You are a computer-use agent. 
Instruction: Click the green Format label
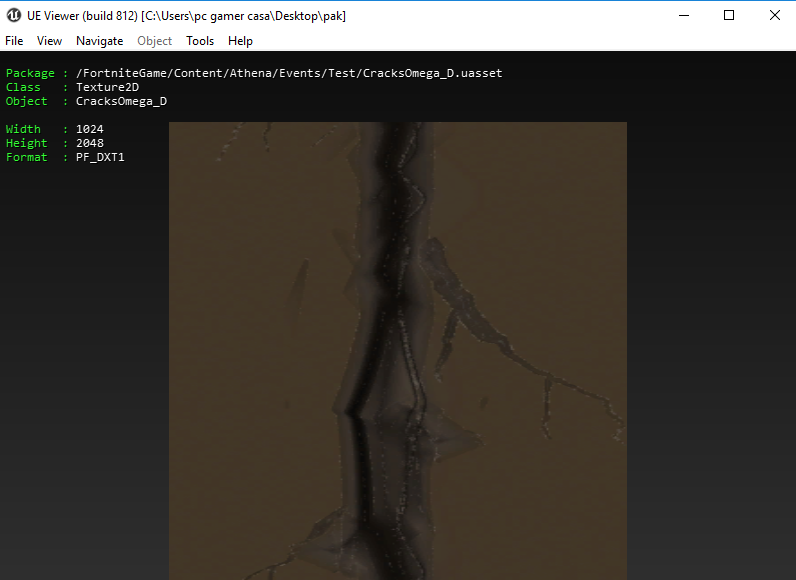click(x=26, y=157)
